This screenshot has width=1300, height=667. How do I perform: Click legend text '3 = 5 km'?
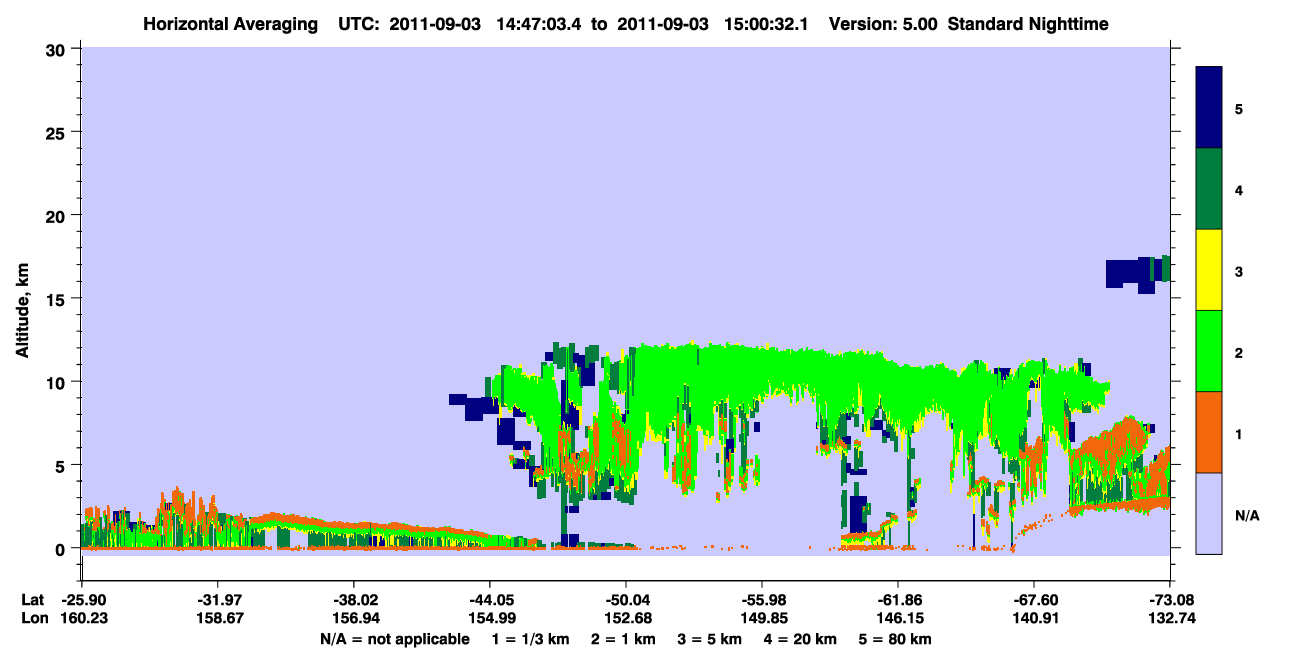[x=711, y=639]
